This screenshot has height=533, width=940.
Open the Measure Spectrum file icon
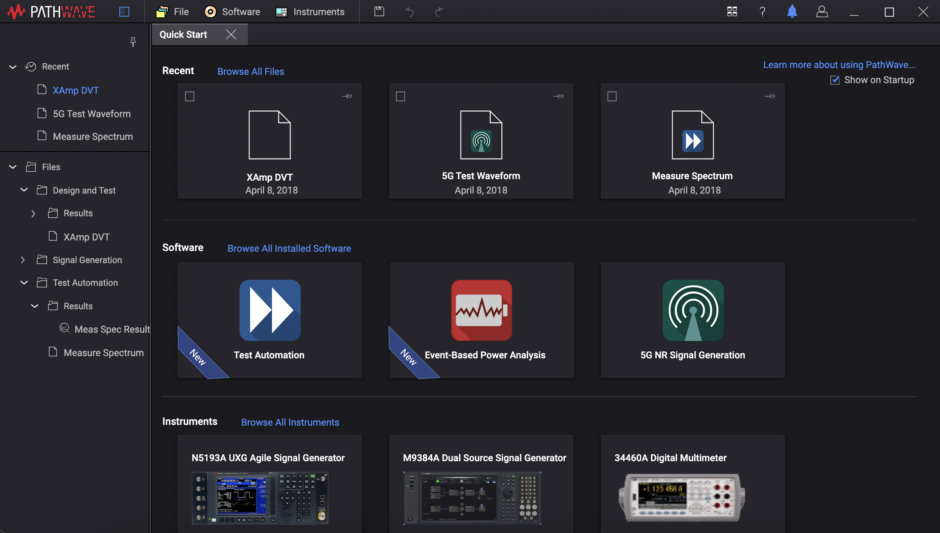[x=692, y=134]
